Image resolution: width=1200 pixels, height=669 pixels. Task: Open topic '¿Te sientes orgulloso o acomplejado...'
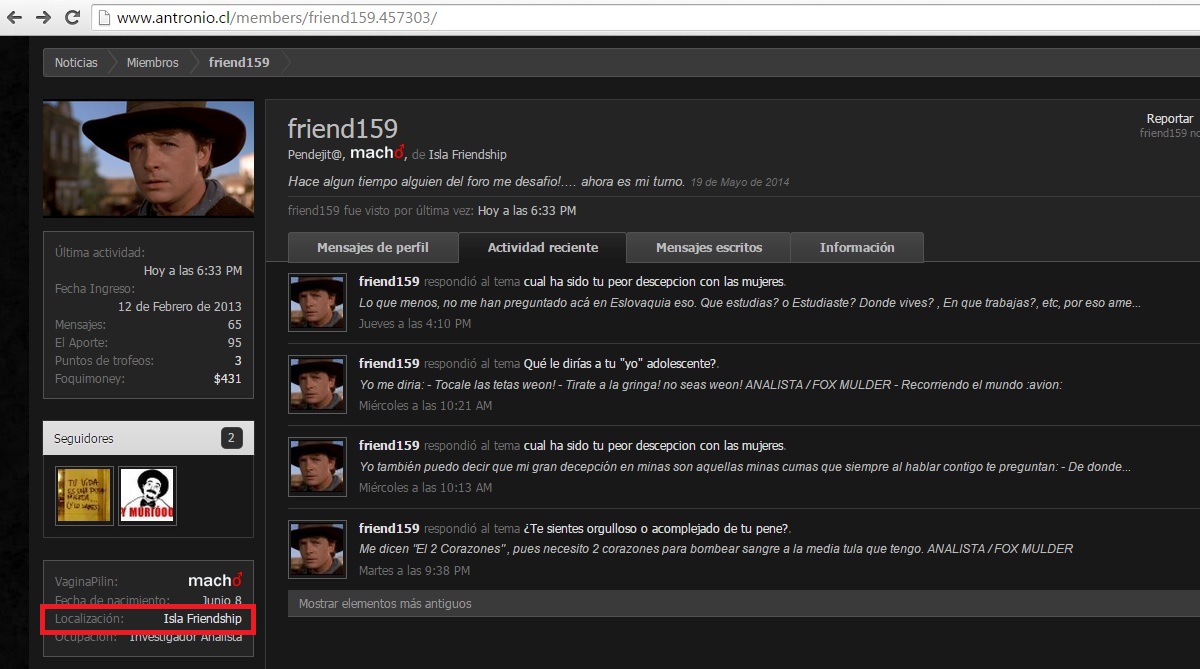(x=657, y=528)
